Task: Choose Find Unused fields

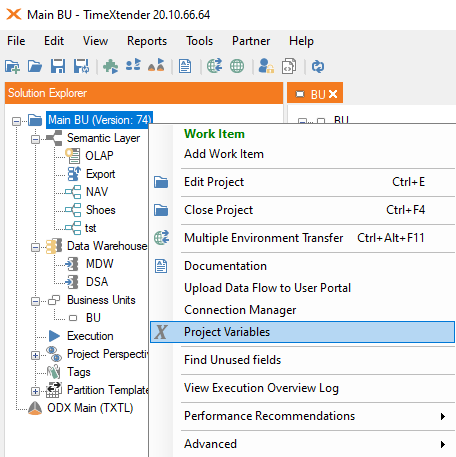Action: 302,360
